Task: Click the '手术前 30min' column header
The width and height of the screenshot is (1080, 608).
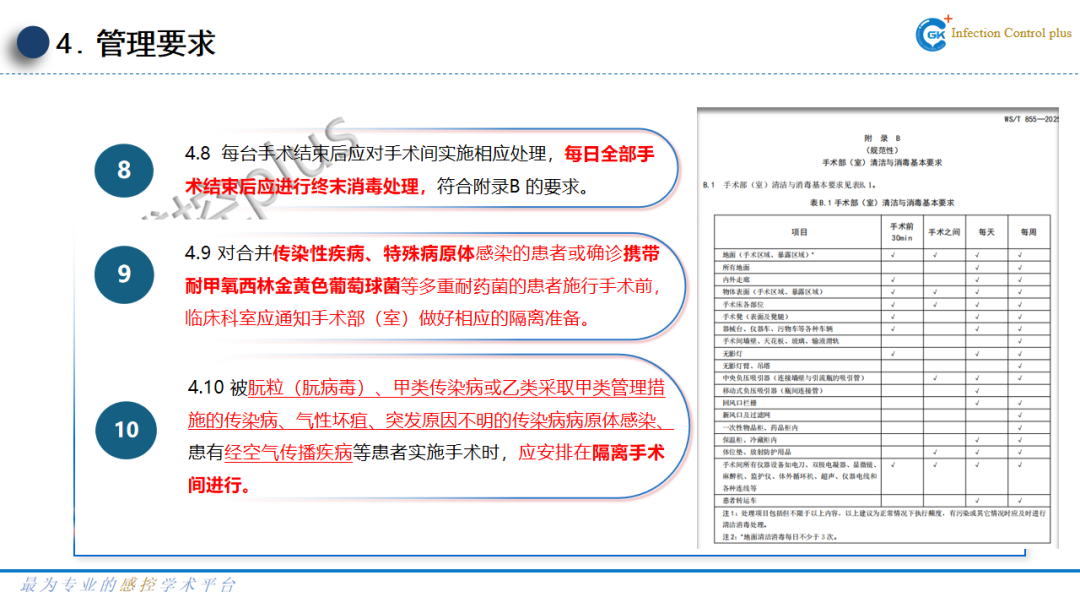Action: (x=902, y=232)
